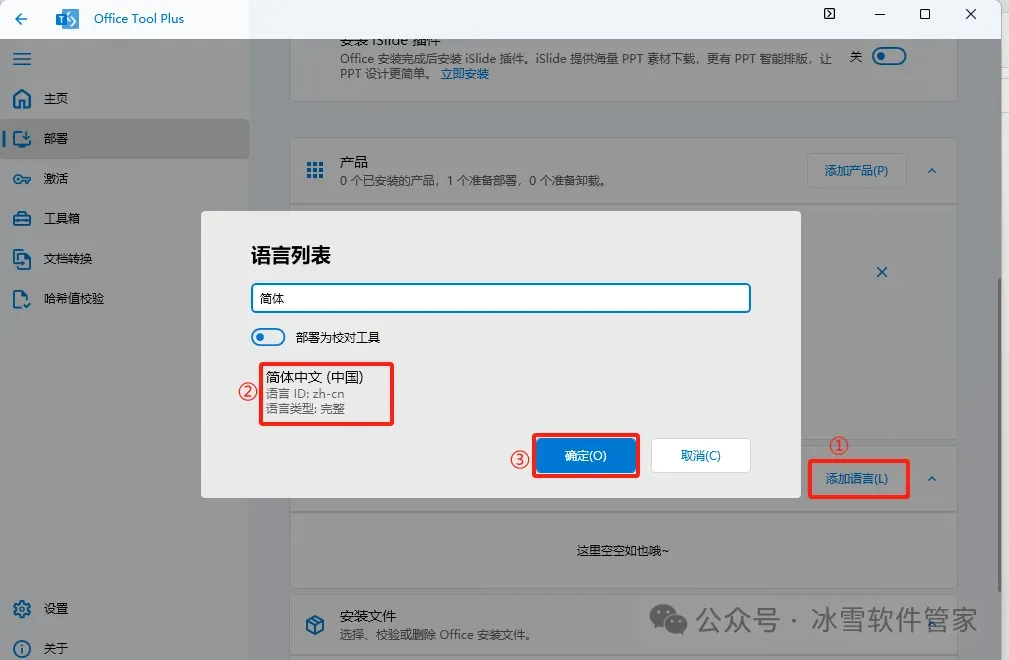
Task: Click the Office Tool Plus logo icon
Action: click(x=67, y=19)
